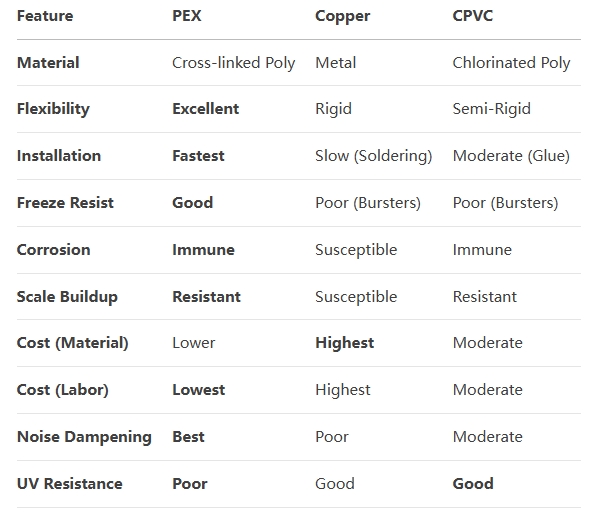Select the Cross-linked Poly cell
The image size is (612, 513).
tap(233, 63)
